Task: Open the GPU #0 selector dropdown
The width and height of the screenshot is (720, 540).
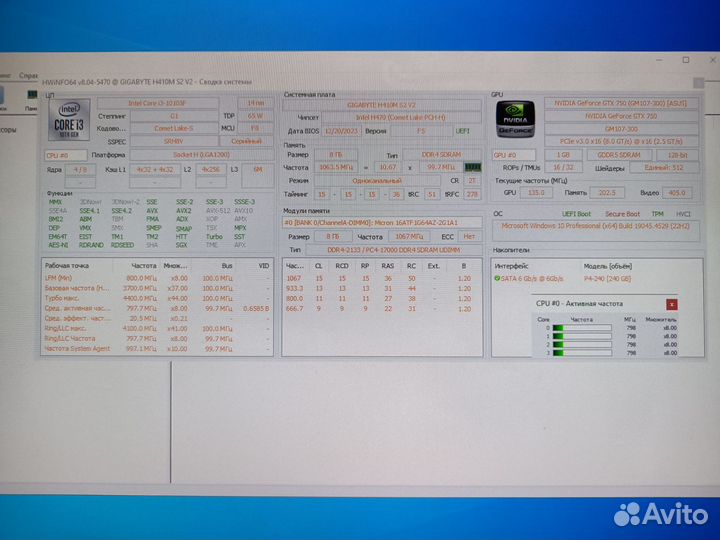Action: 513,155
